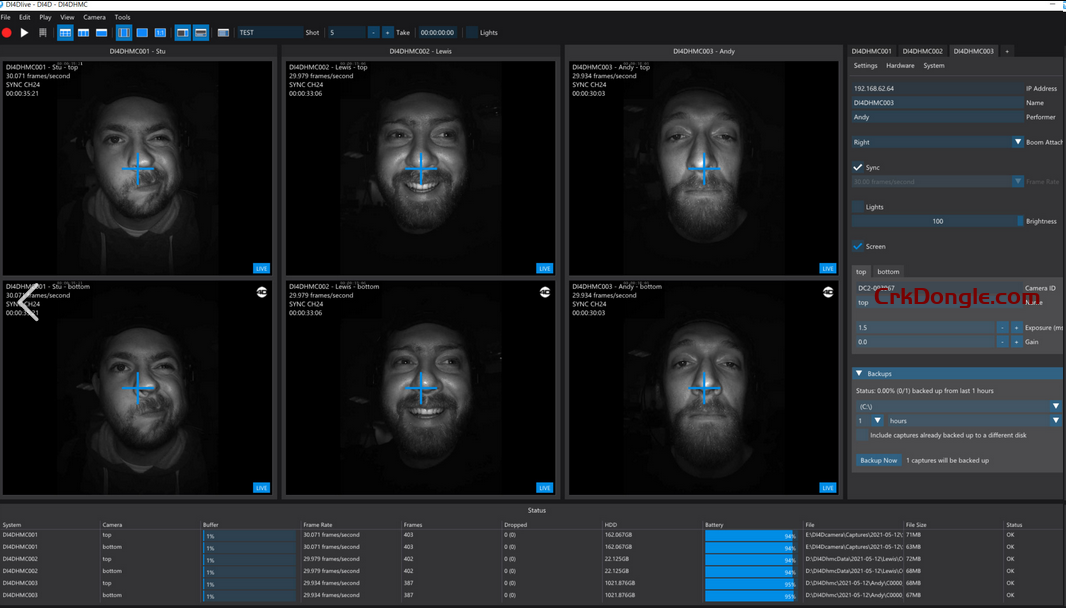Image resolution: width=1066 pixels, height=608 pixels.
Task: Collapse the Backups section
Action: 858,374
